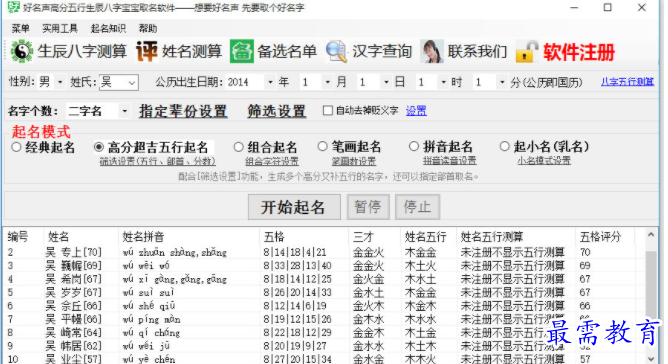Click 五格 cell 8|20|19|9|27
The image size is (668, 364).
pos(295,346)
